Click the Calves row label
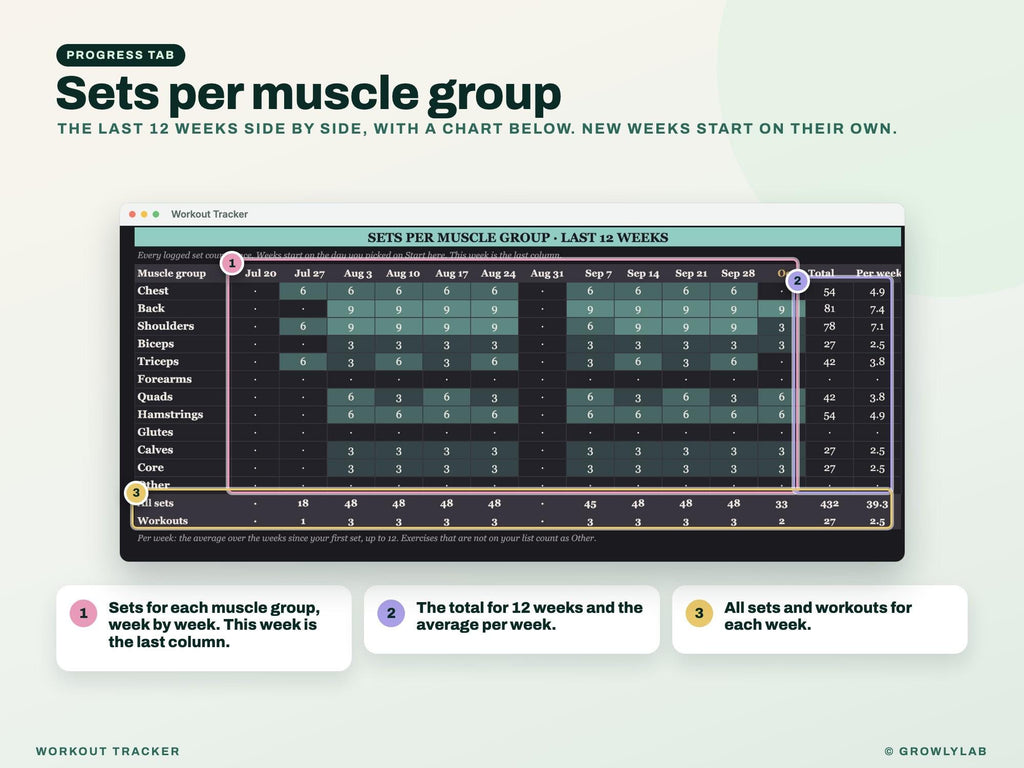Image resolution: width=1024 pixels, height=768 pixels. [155, 449]
